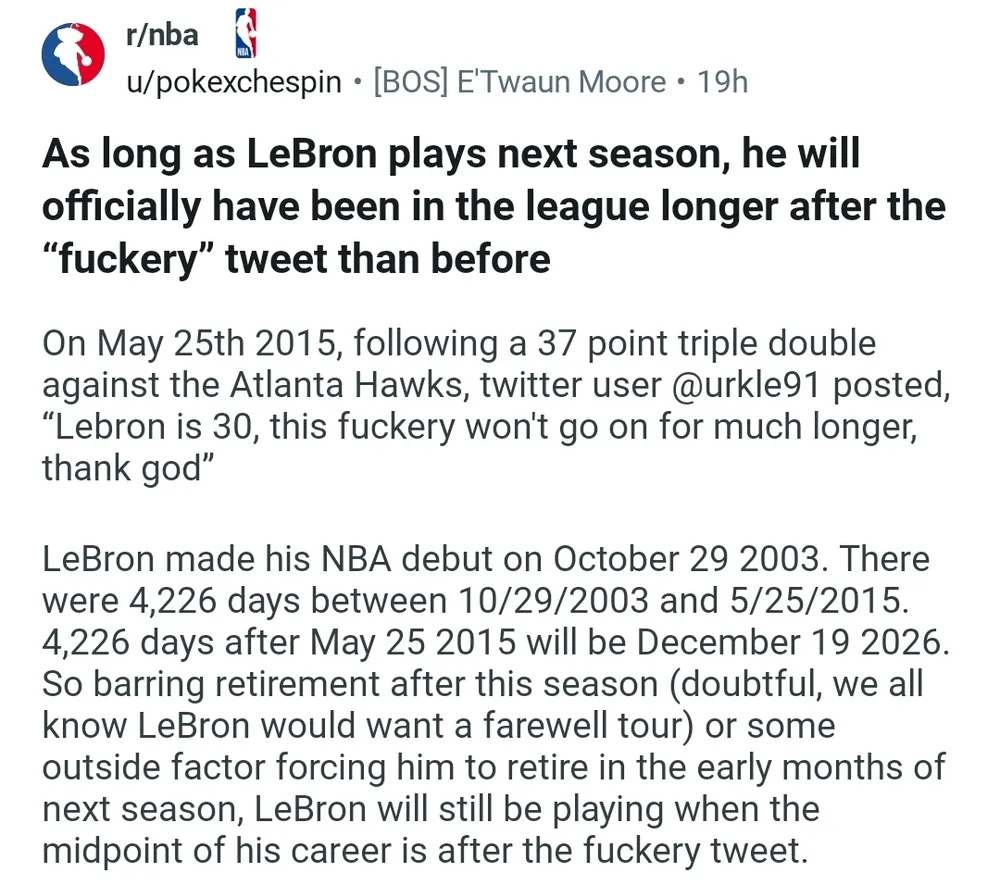
Task: Click the final line ending "fuckery tweet."
Action: coord(424,850)
